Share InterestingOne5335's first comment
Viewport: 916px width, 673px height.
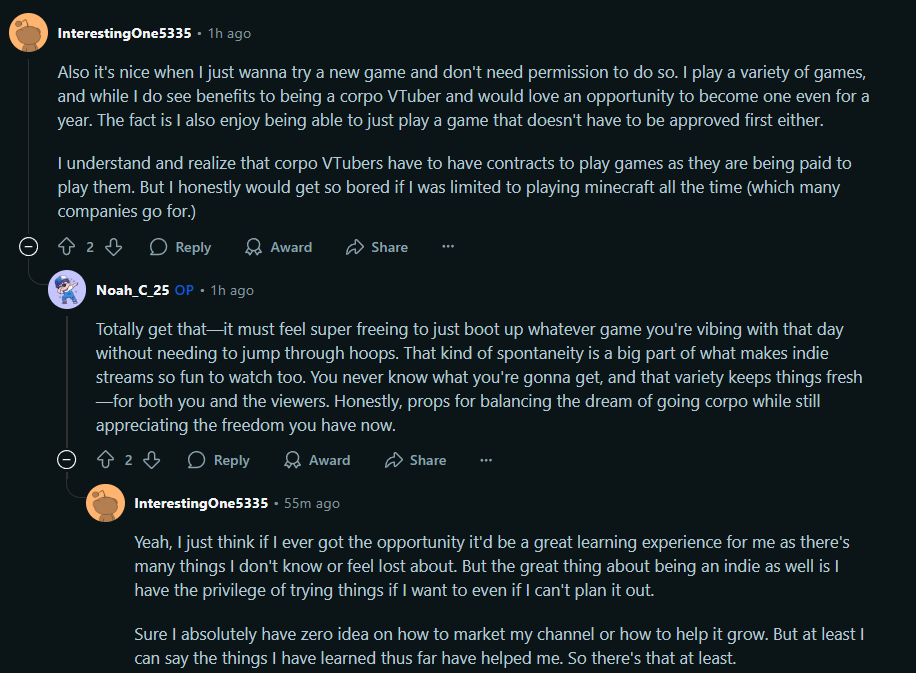(x=376, y=247)
